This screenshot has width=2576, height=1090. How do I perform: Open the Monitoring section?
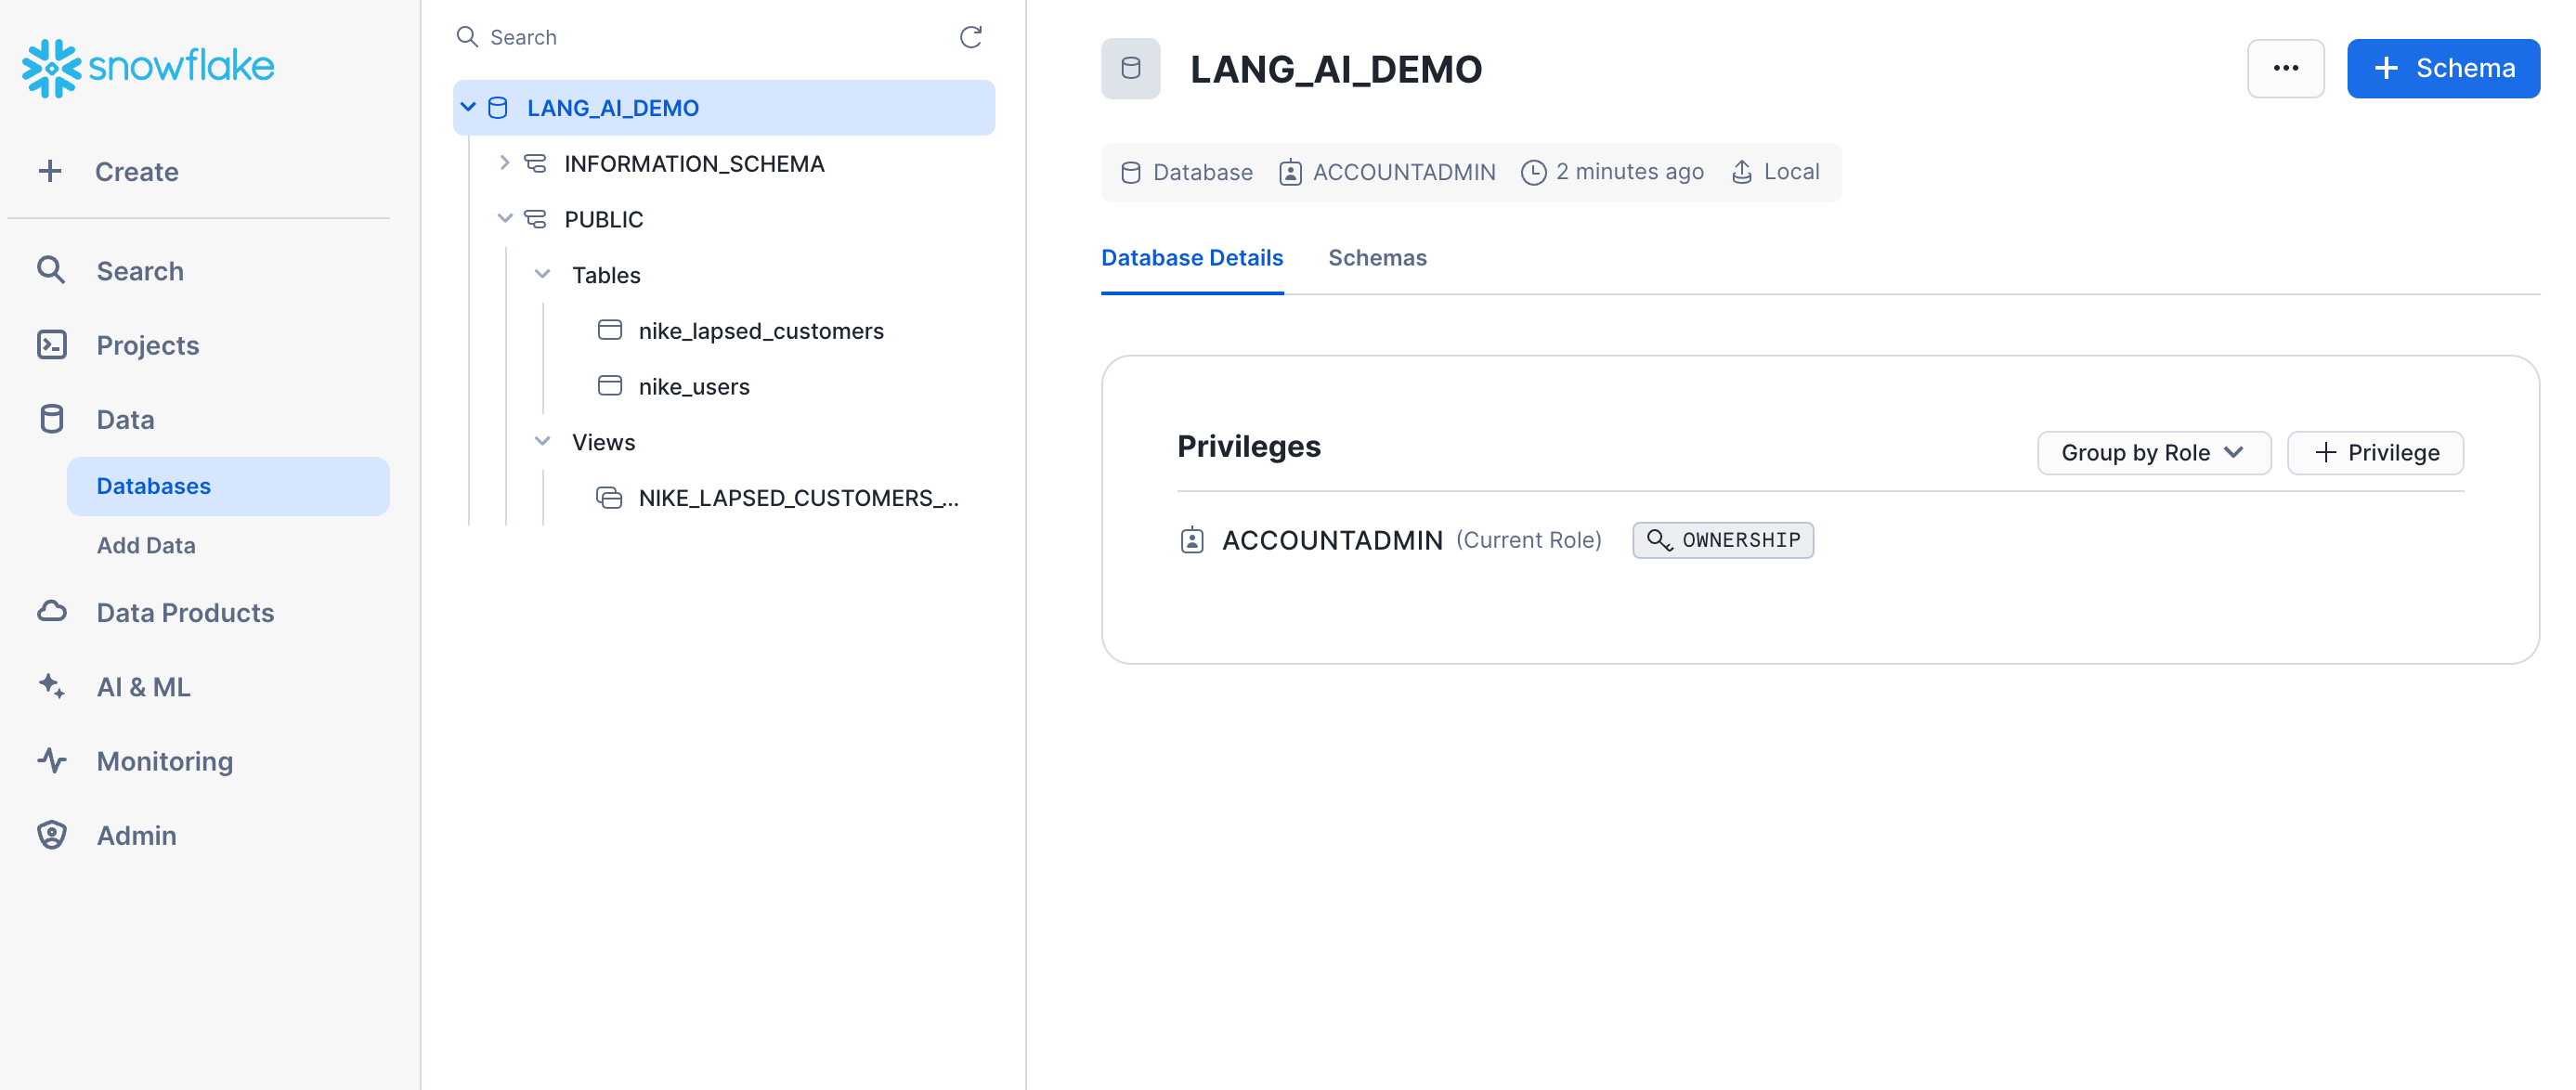tap(164, 761)
